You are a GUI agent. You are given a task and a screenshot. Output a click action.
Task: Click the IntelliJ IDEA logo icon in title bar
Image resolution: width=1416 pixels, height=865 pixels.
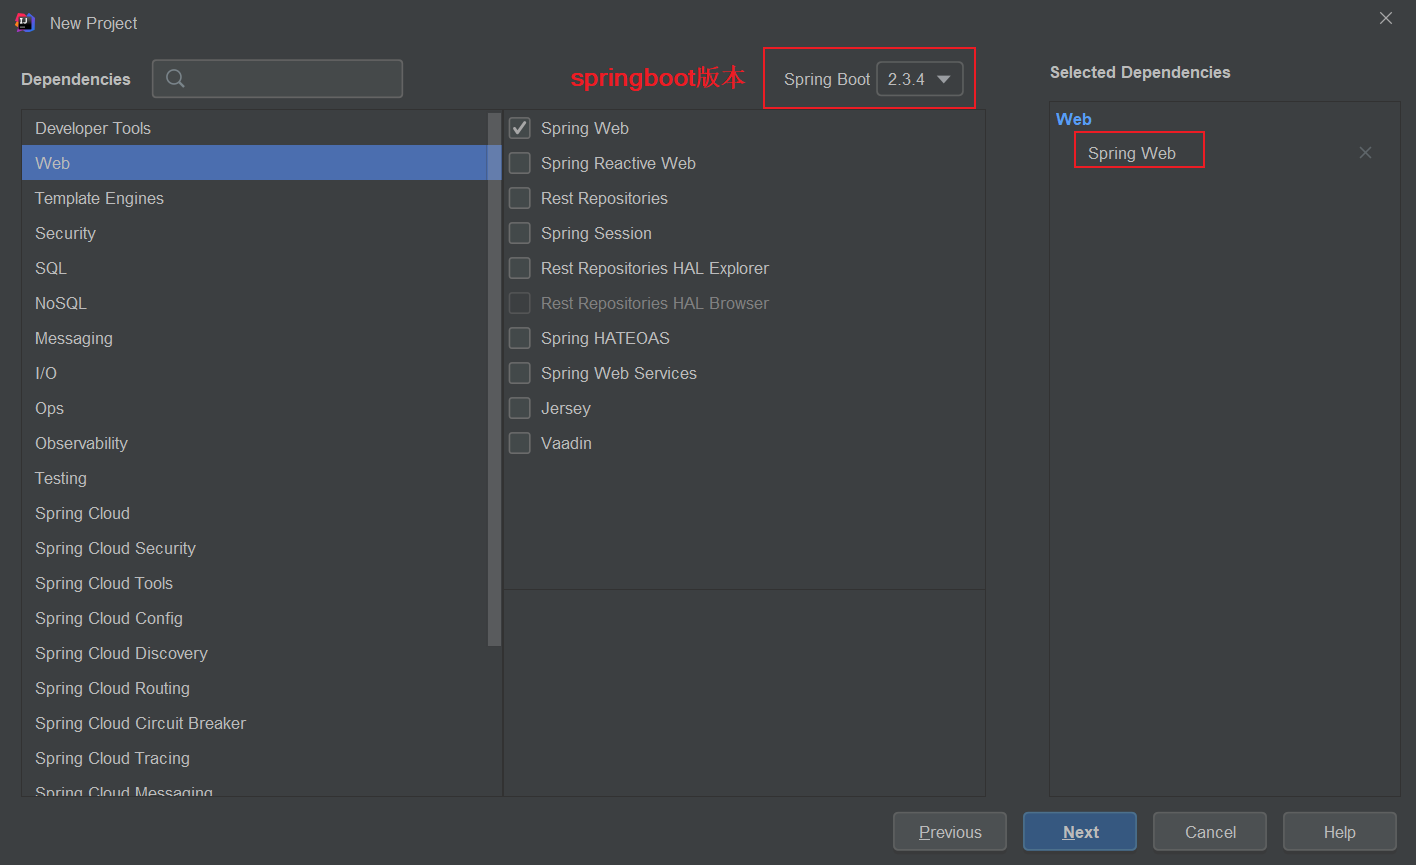click(25, 22)
